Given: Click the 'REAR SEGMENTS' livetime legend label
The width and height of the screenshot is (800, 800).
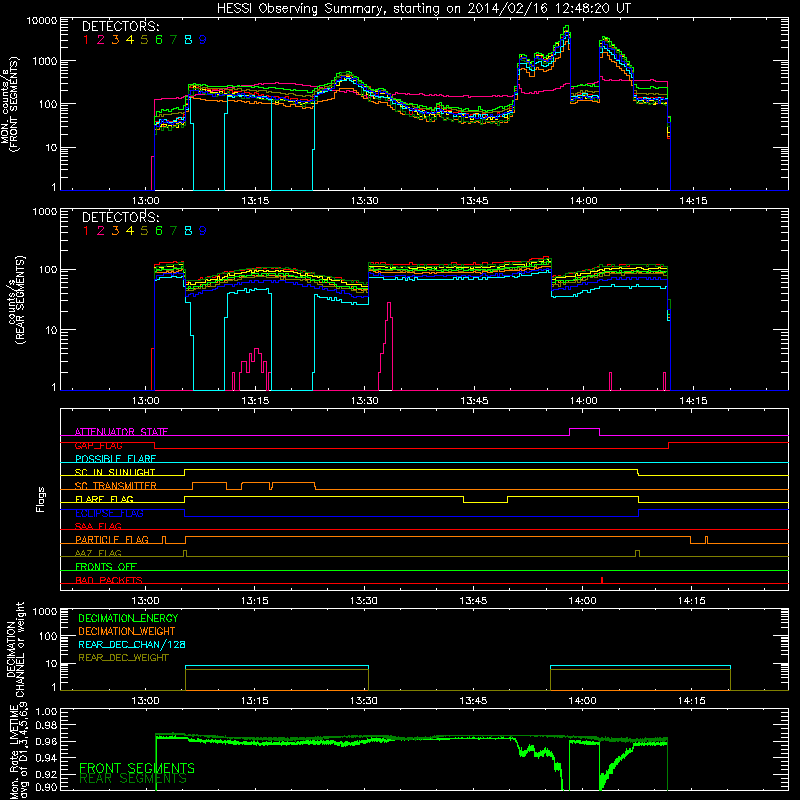Looking at the screenshot, I should click(x=133, y=779).
